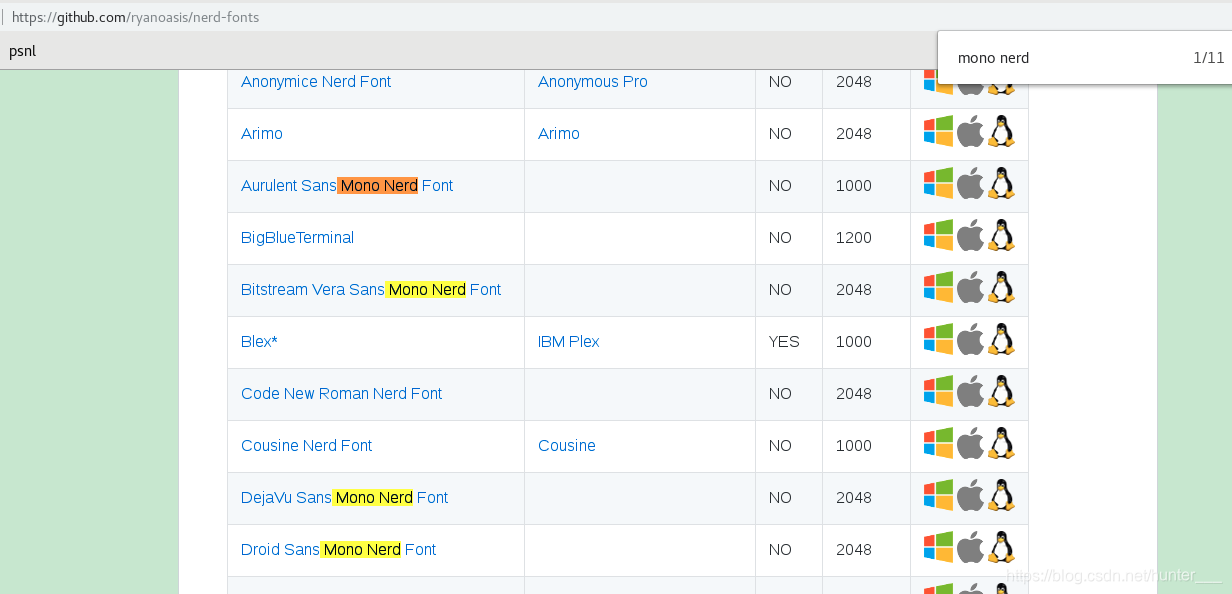Open the Blex* font link
Image resolution: width=1232 pixels, height=594 pixels.
coord(259,342)
